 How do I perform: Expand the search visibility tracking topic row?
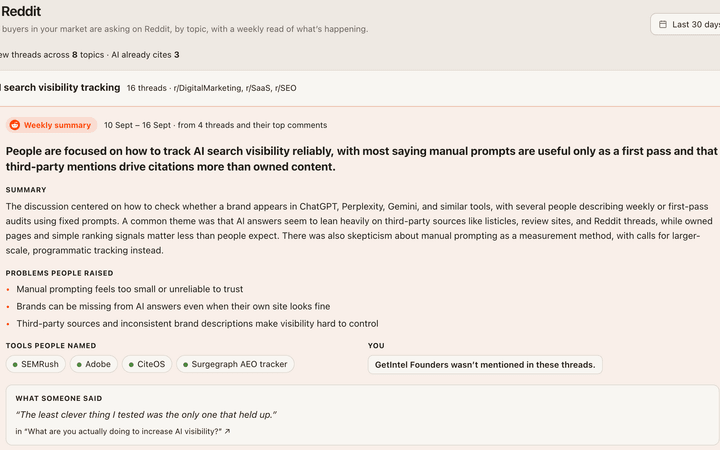360,88
